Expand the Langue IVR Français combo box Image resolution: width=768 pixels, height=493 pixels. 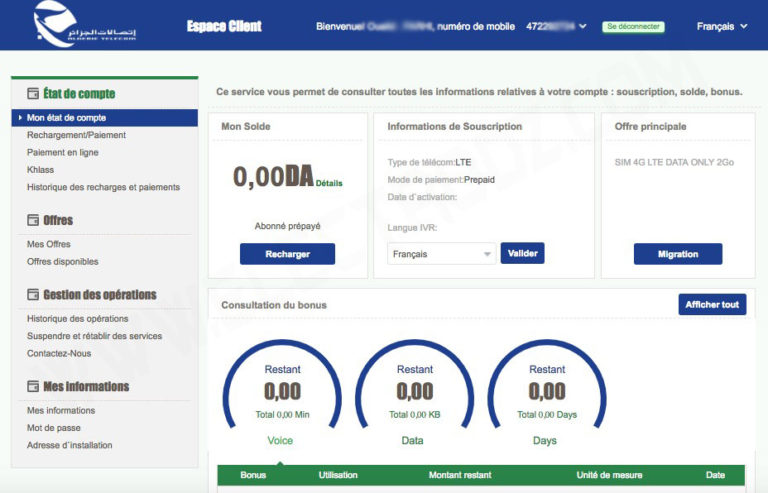[441, 254]
